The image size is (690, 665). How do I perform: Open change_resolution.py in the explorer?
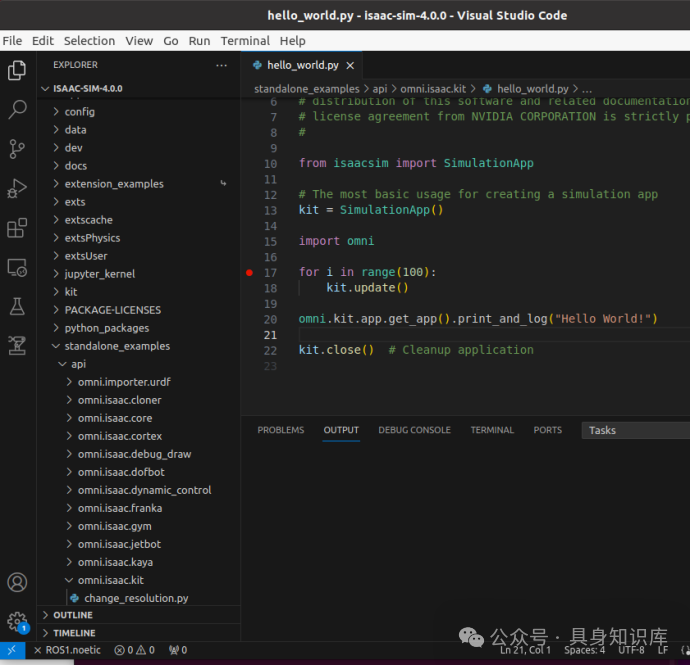[135, 598]
